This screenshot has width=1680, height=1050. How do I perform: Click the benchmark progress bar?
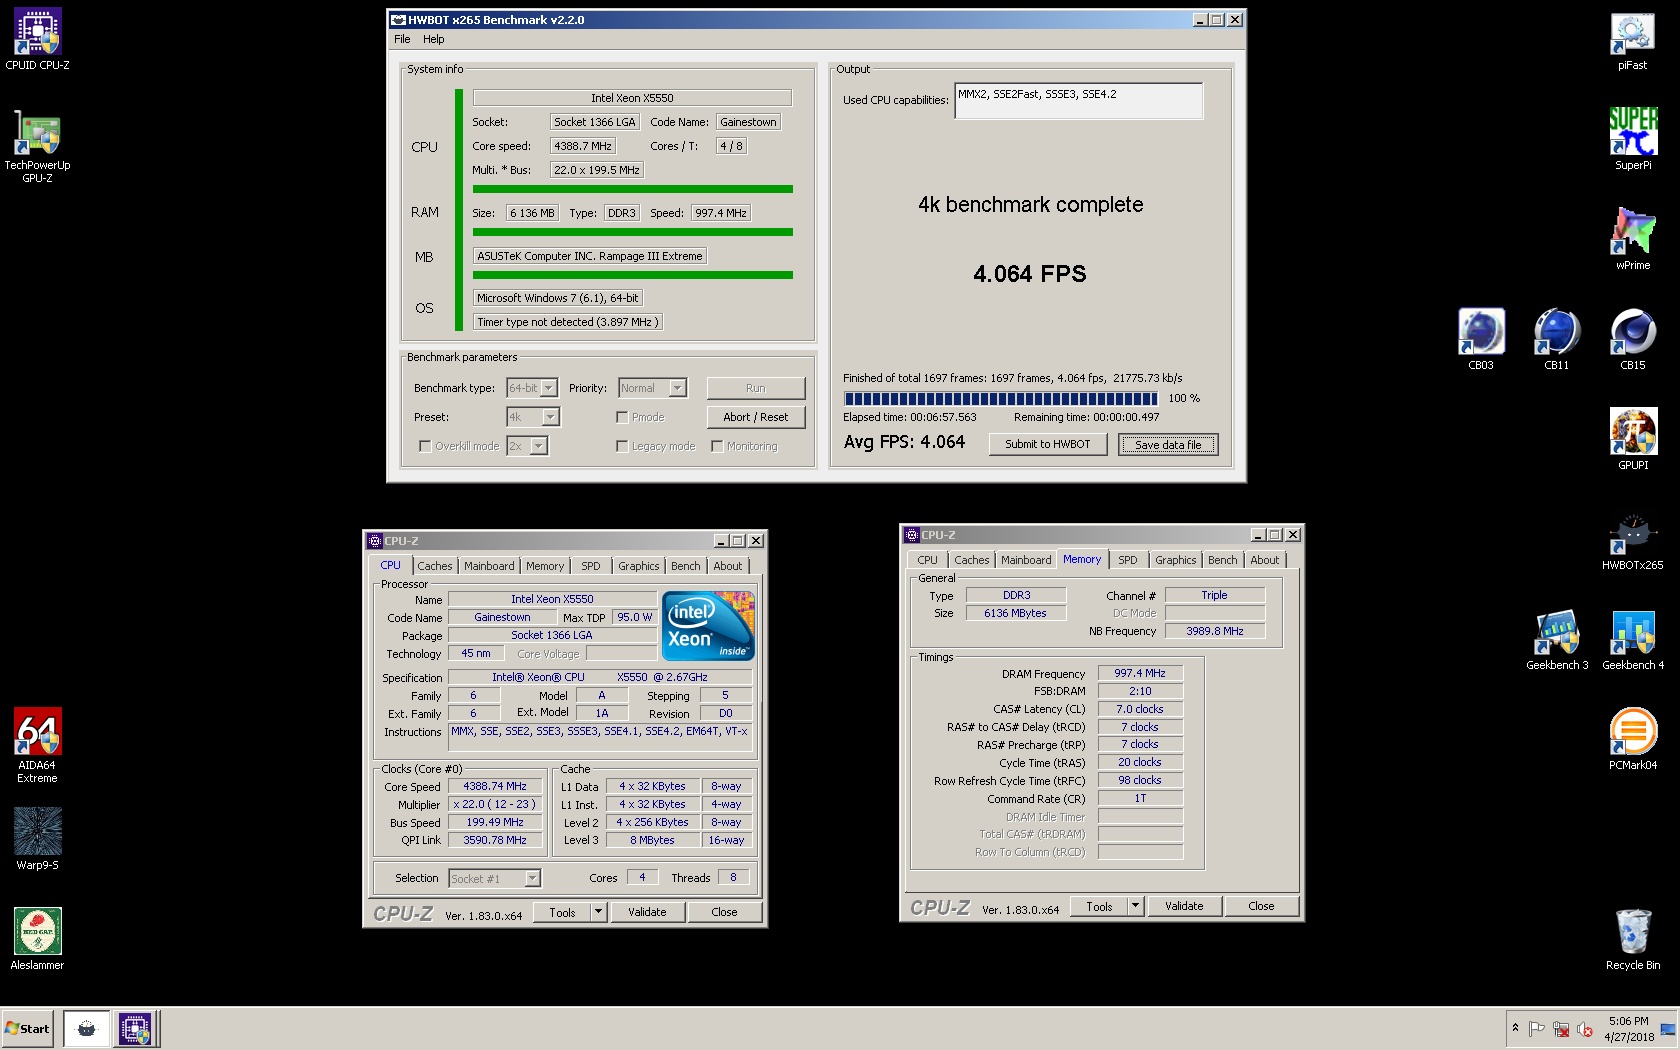(1000, 398)
